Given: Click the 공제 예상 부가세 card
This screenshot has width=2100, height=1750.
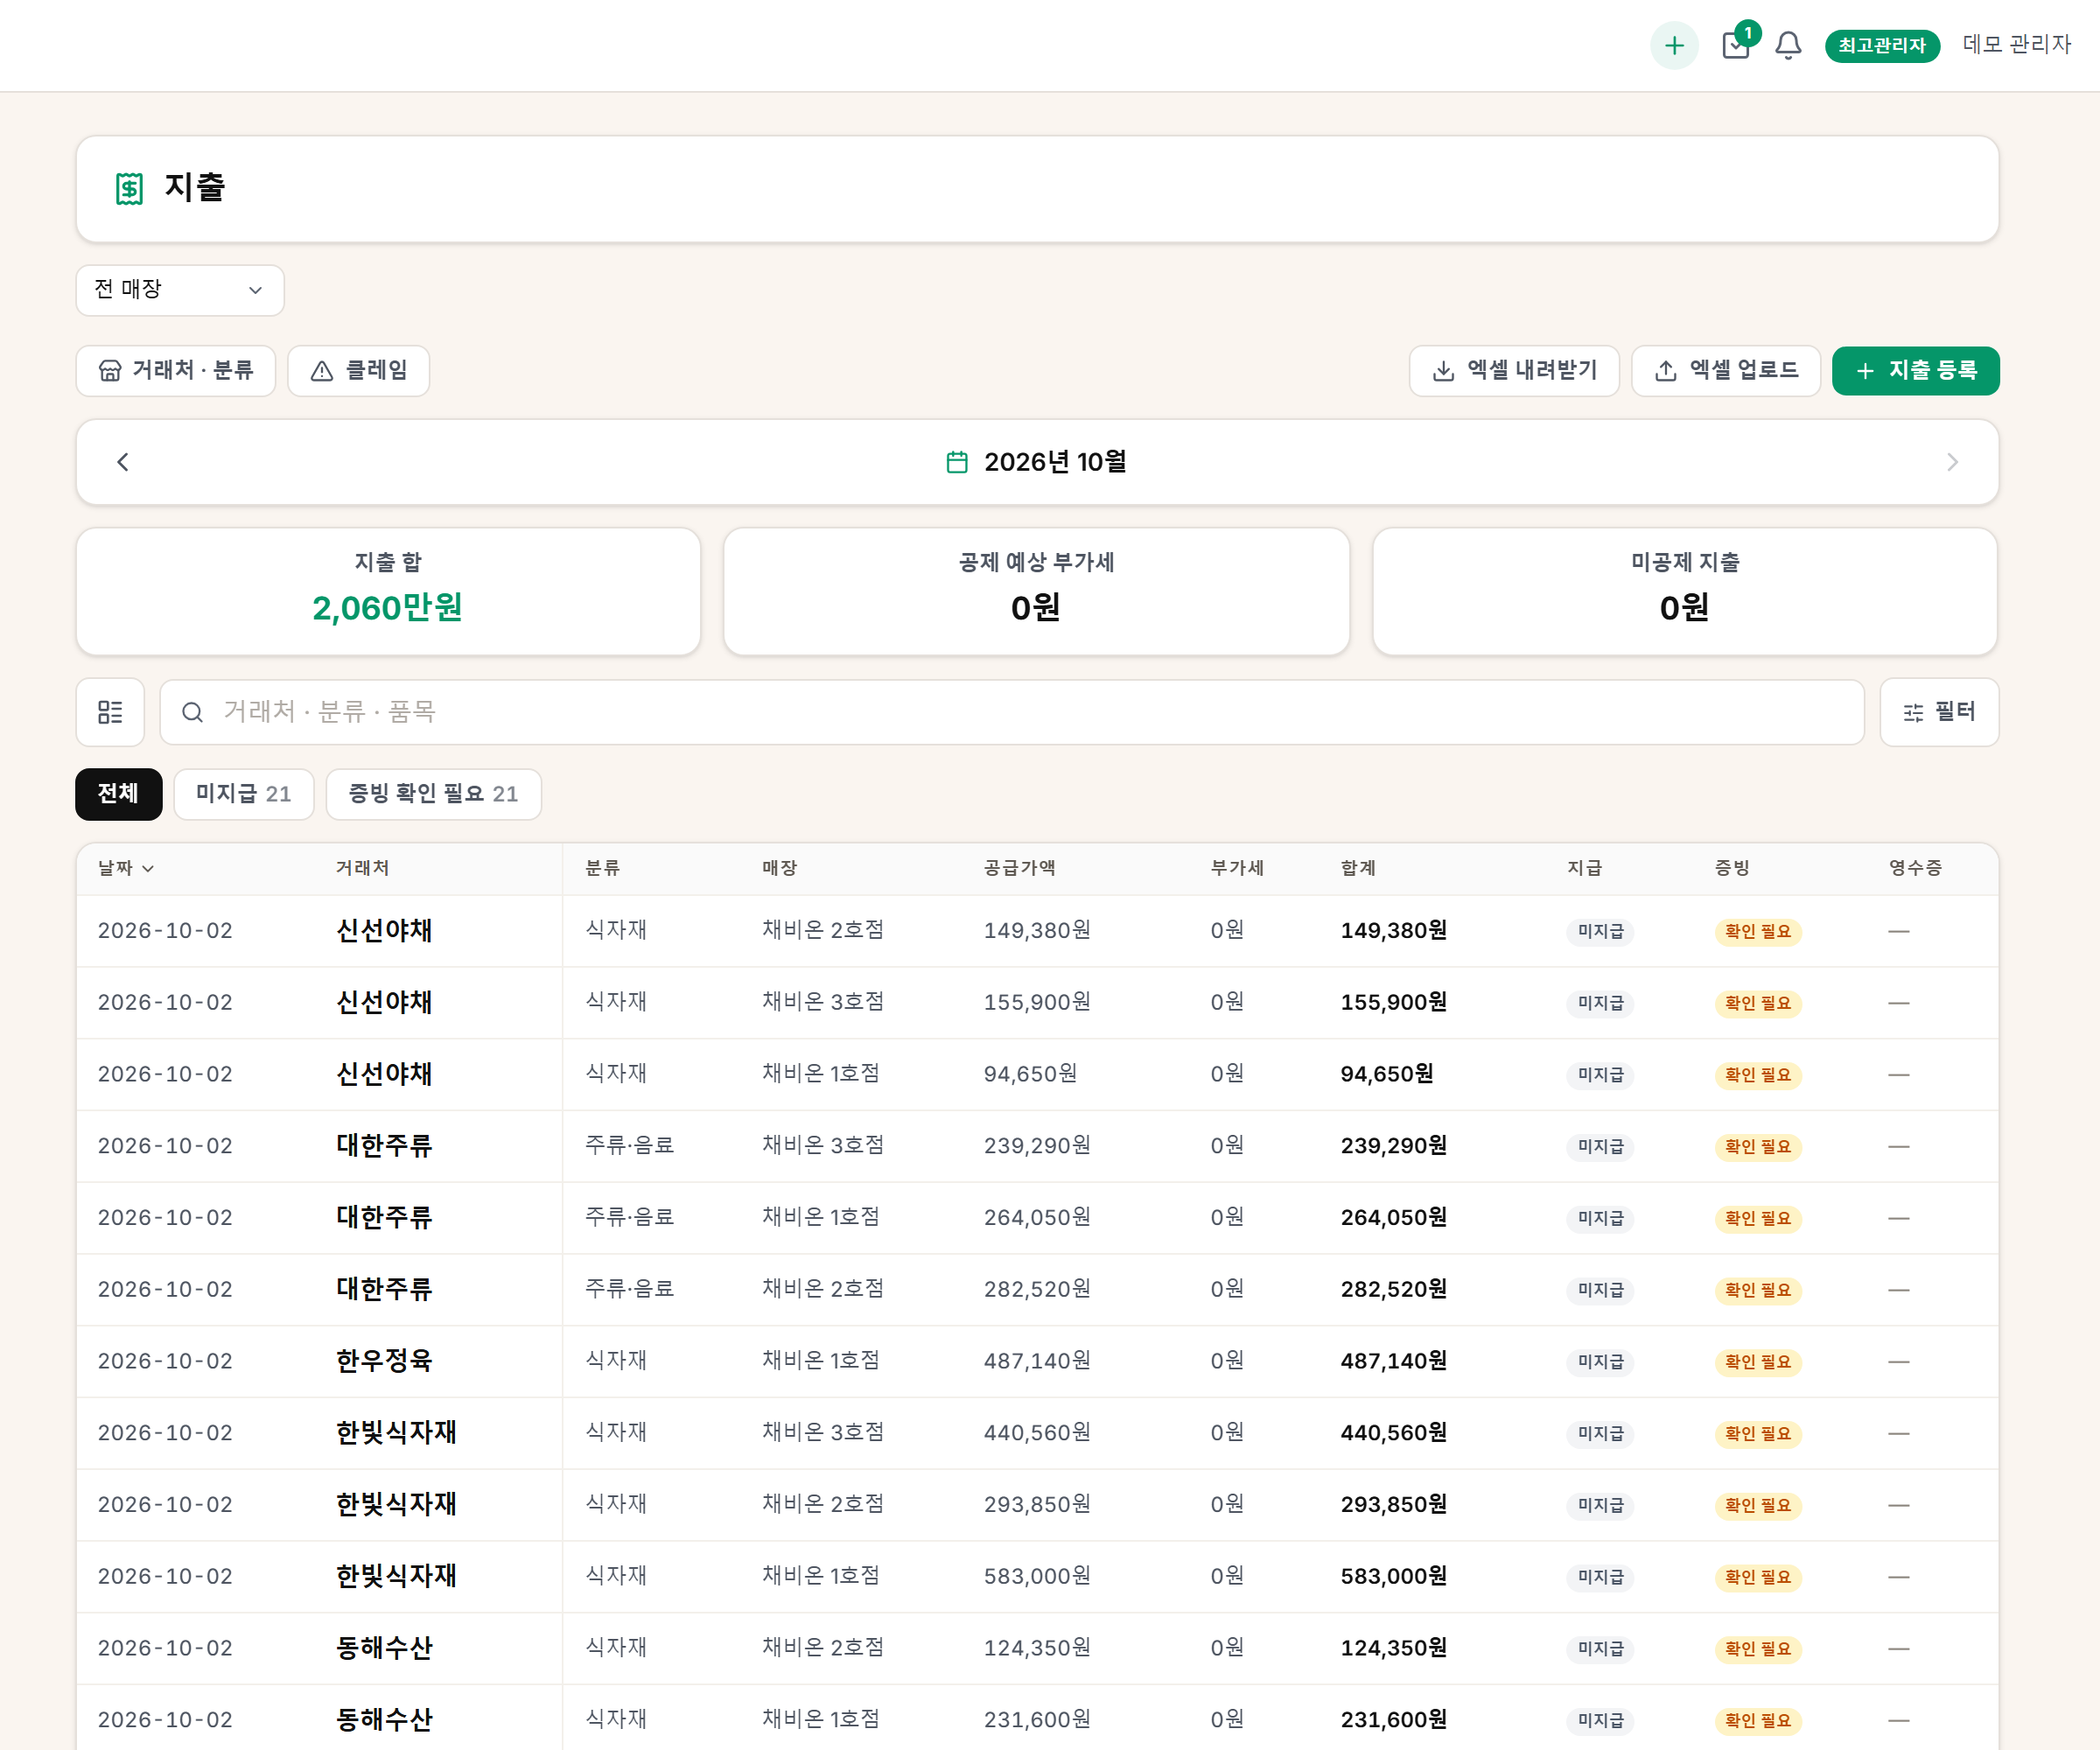Looking at the screenshot, I should point(1036,591).
